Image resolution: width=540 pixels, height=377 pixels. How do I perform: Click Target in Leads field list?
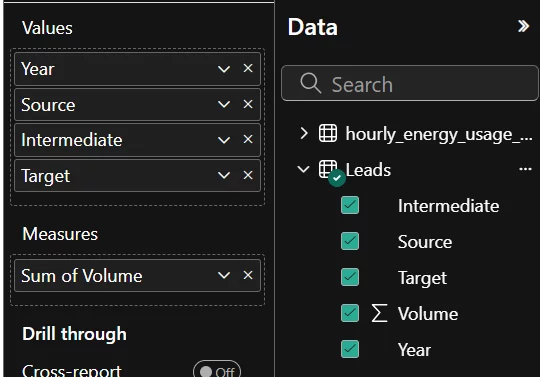coord(422,278)
